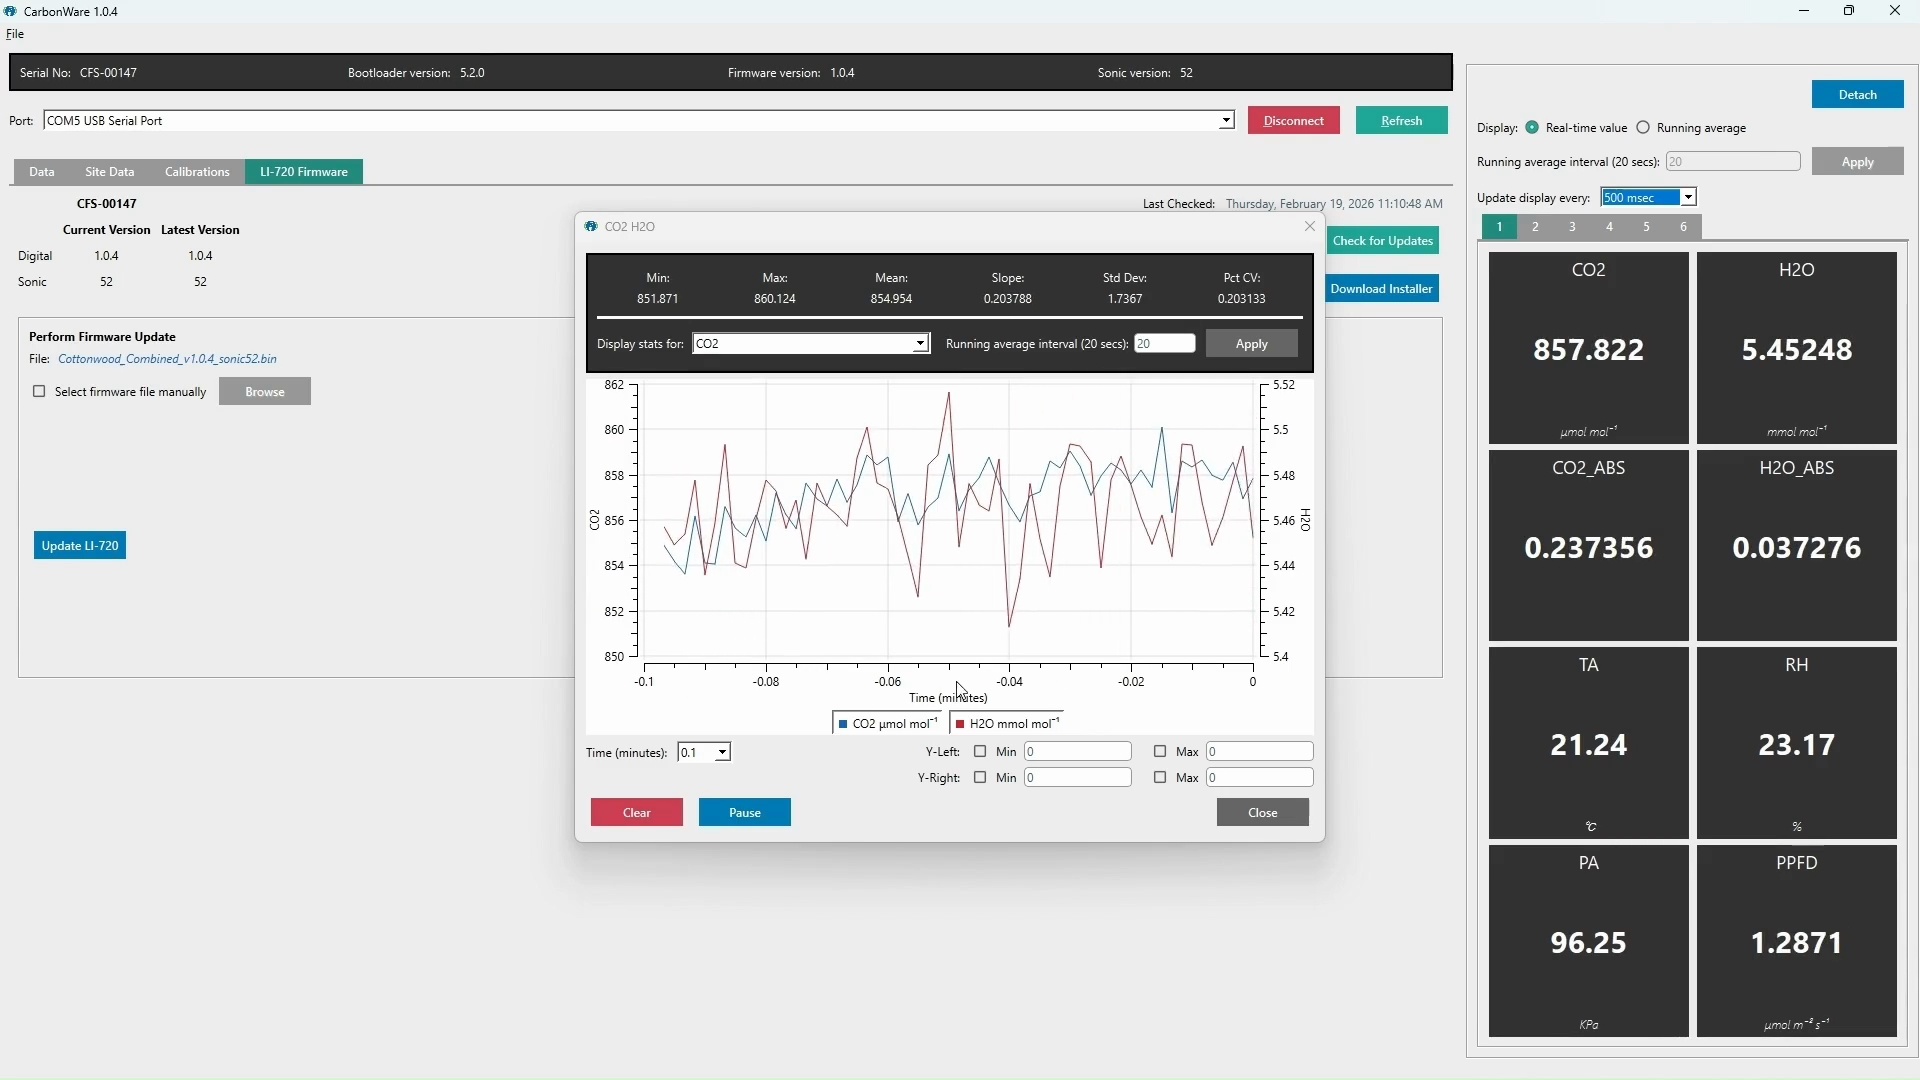Click the CO2 legend blue swatch
This screenshot has width=1920, height=1080.
coord(844,724)
